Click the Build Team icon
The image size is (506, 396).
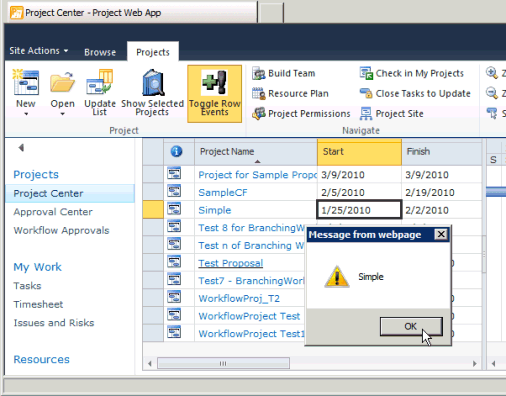click(258, 73)
